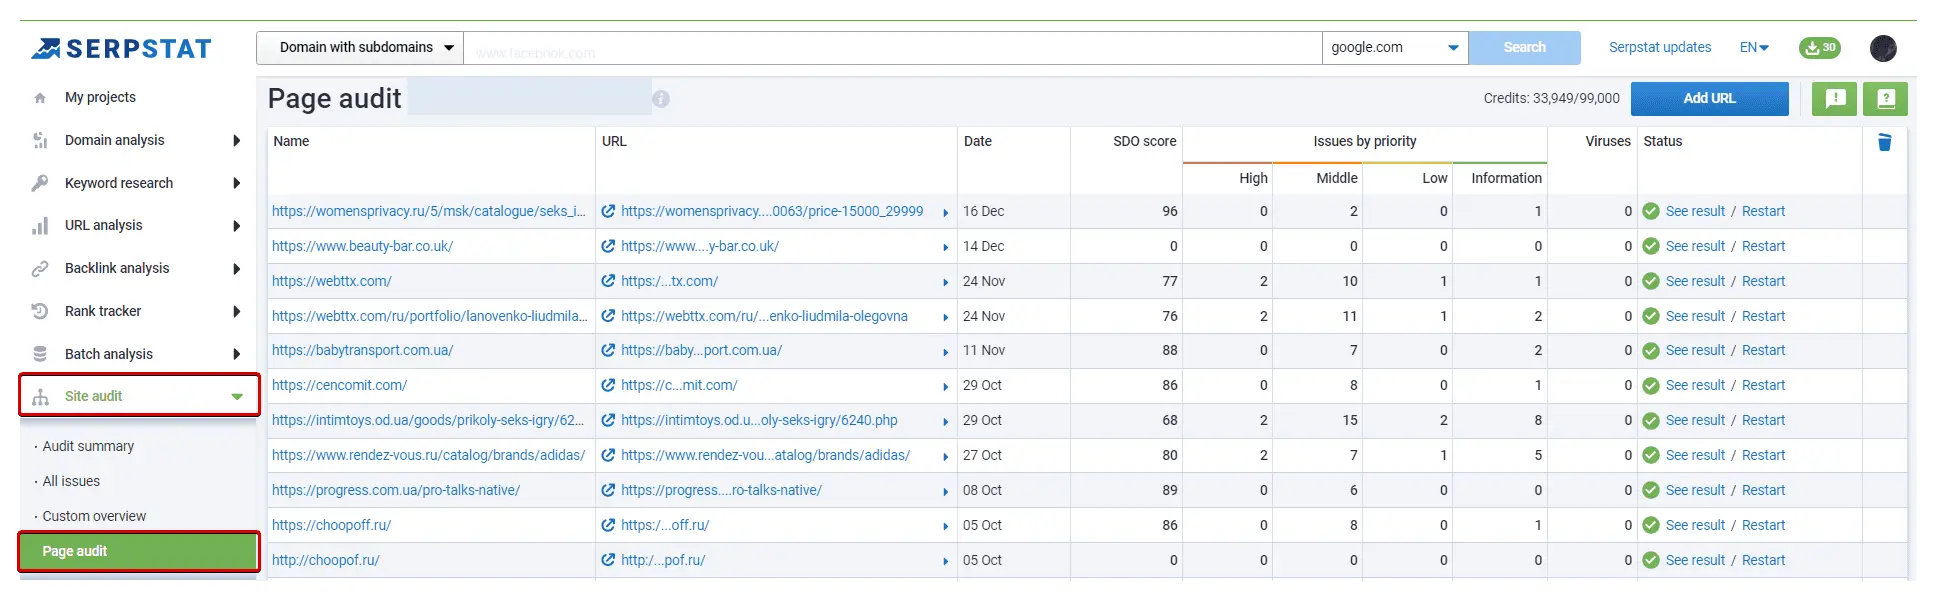1937x601 pixels.
Task: Open Custom overview in sidebar
Action: click(x=94, y=516)
